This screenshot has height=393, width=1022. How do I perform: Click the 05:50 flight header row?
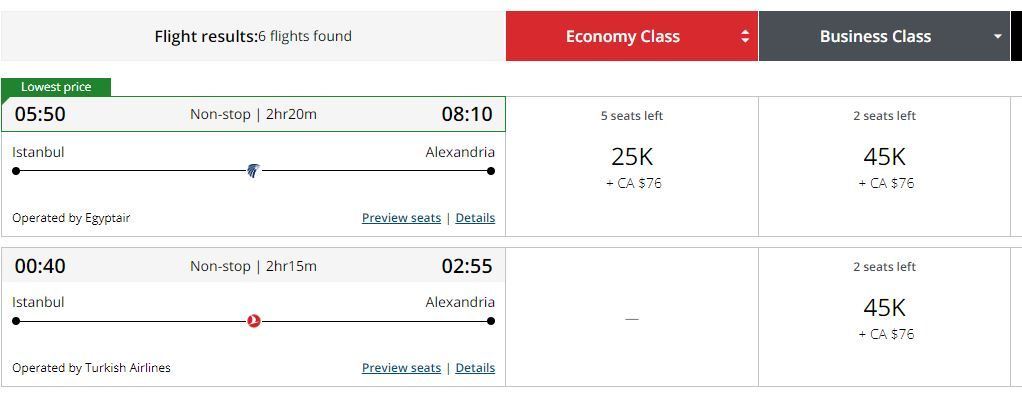click(253, 114)
